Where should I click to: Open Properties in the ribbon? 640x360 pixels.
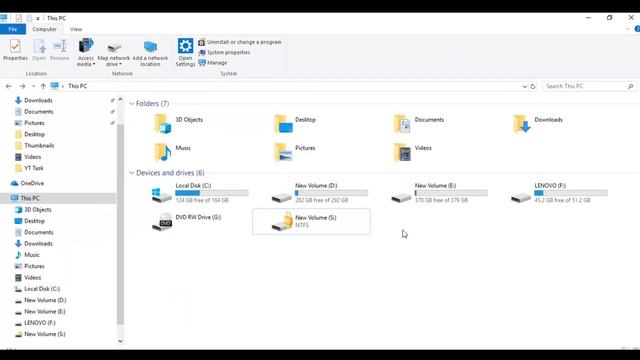[15, 50]
